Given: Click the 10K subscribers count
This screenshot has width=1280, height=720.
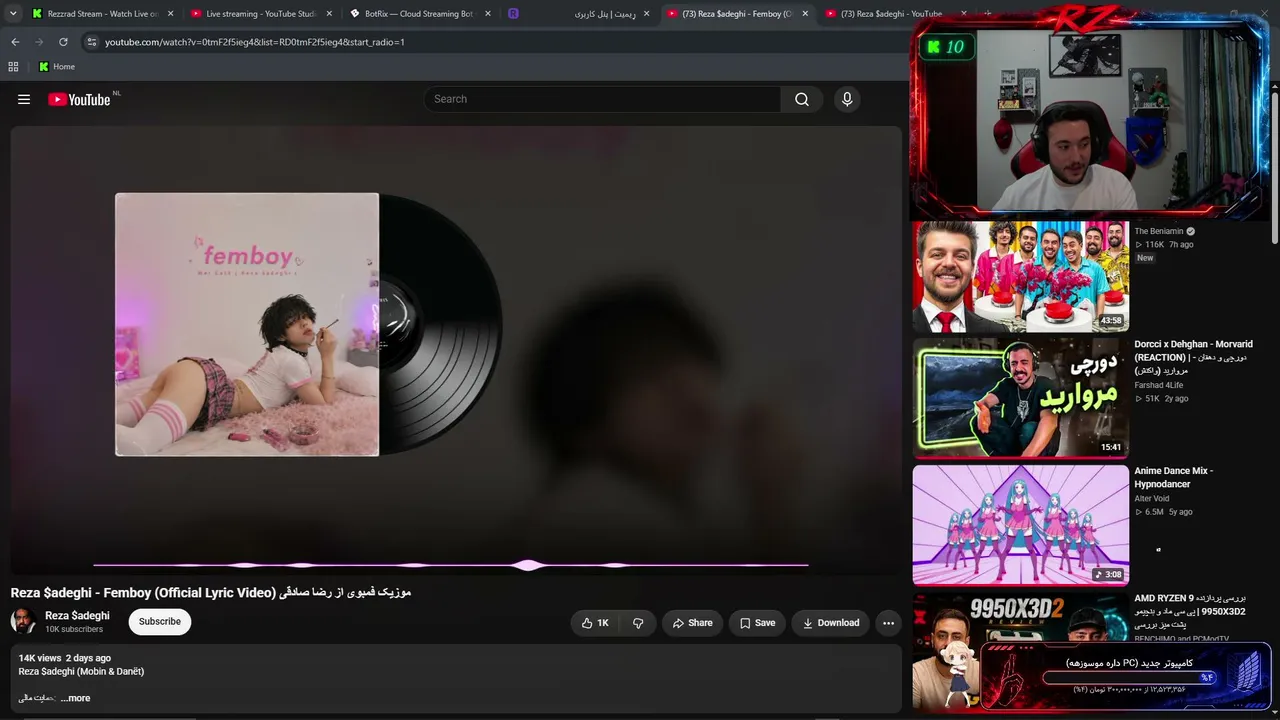Looking at the screenshot, I should click(x=74, y=629).
